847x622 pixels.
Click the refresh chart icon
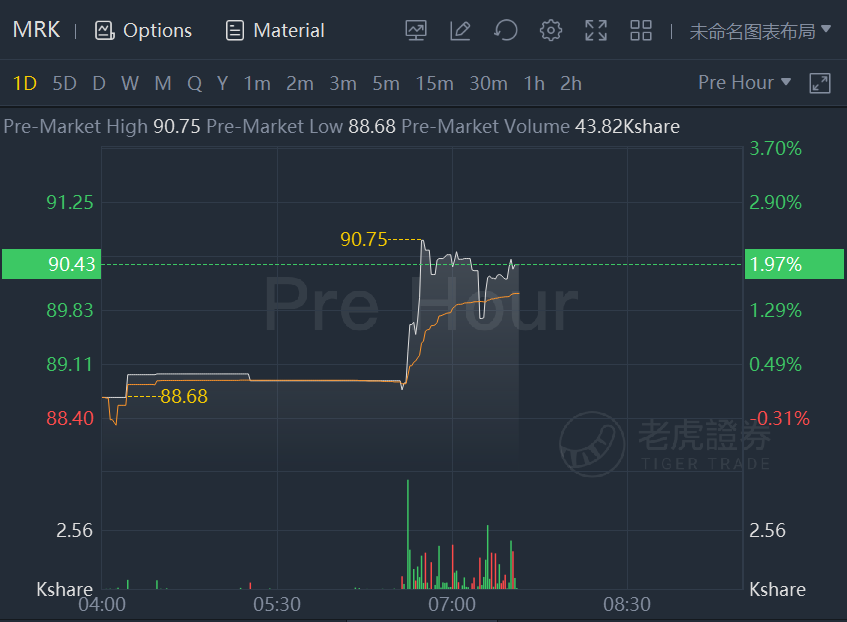[506, 30]
